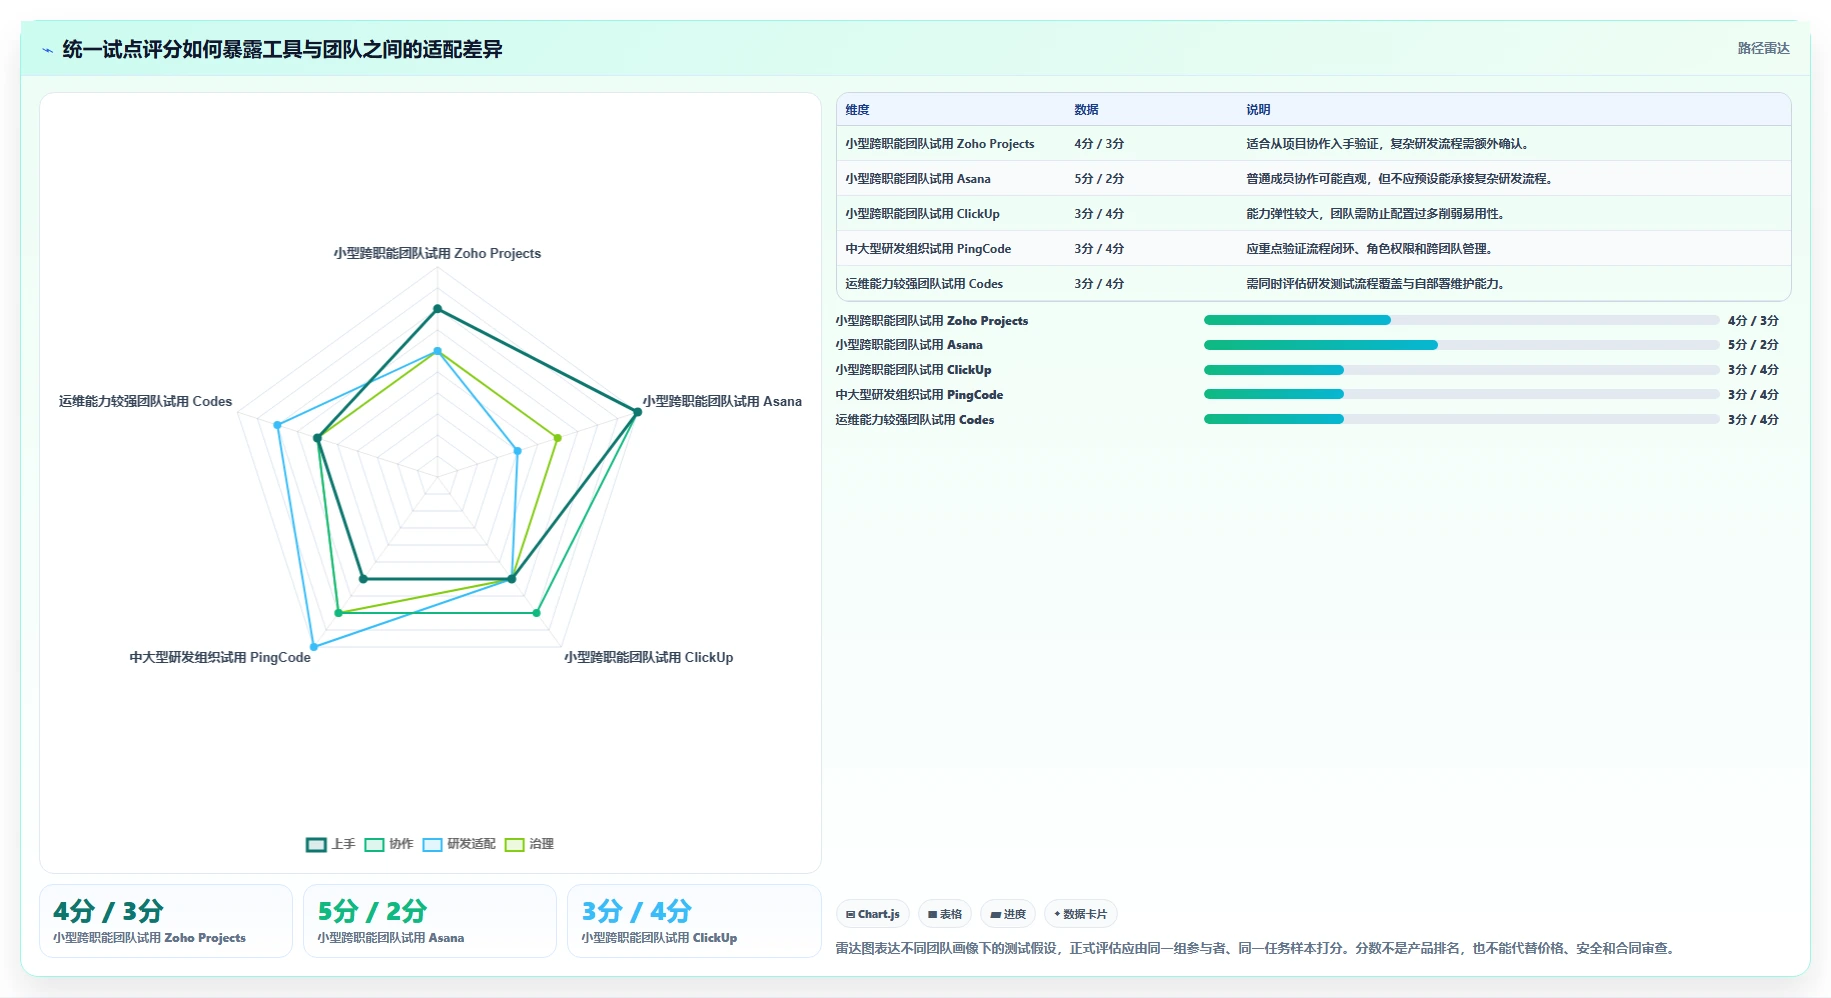Screen dimensions: 1831x998
Task: Click progress label 运维能力较强团队试用 Codes
Action: click(915, 420)
